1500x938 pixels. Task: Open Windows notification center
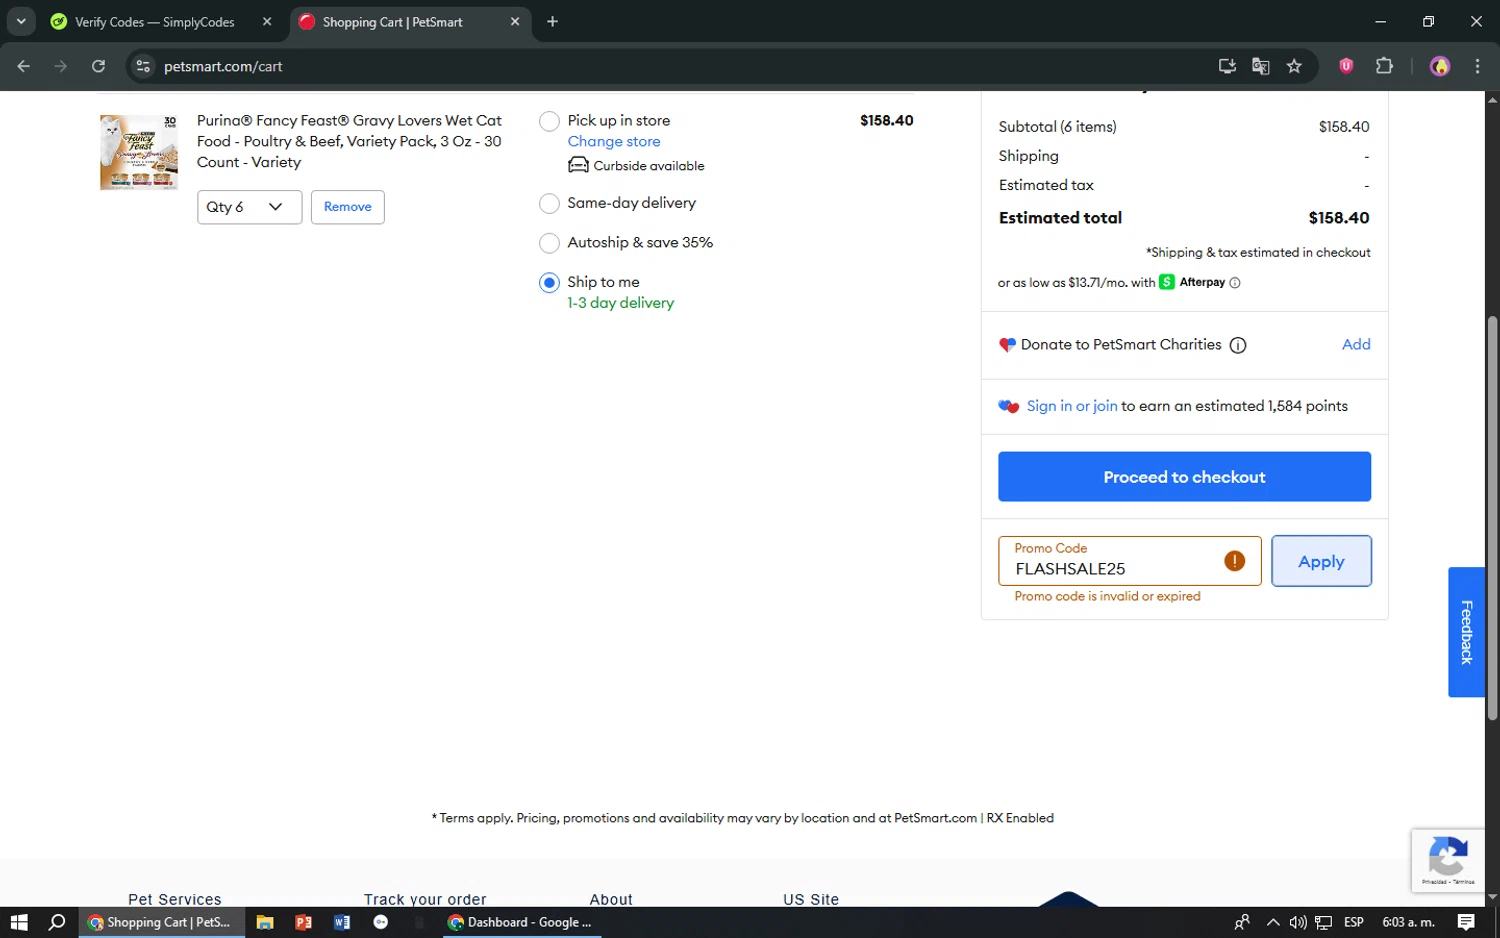coord(1466,922)
